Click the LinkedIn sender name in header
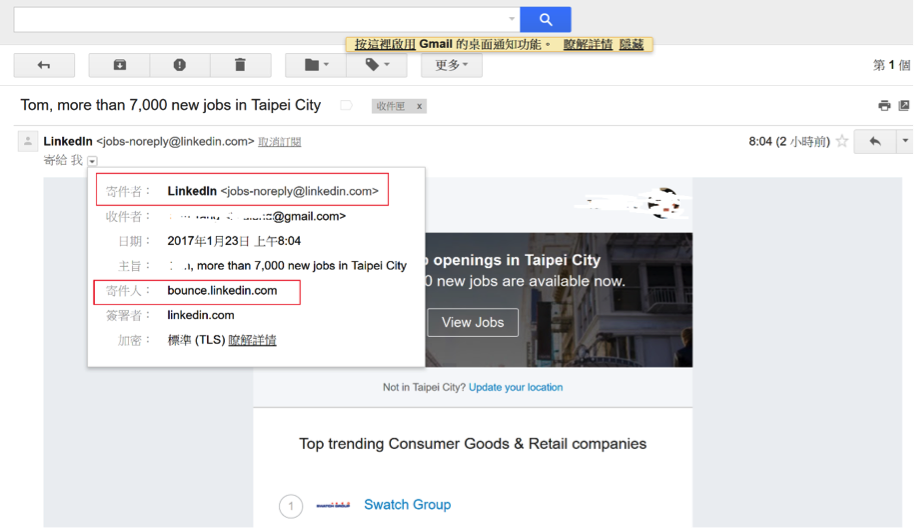The height and width of the screenshot is (528, 914). [68, 142]
